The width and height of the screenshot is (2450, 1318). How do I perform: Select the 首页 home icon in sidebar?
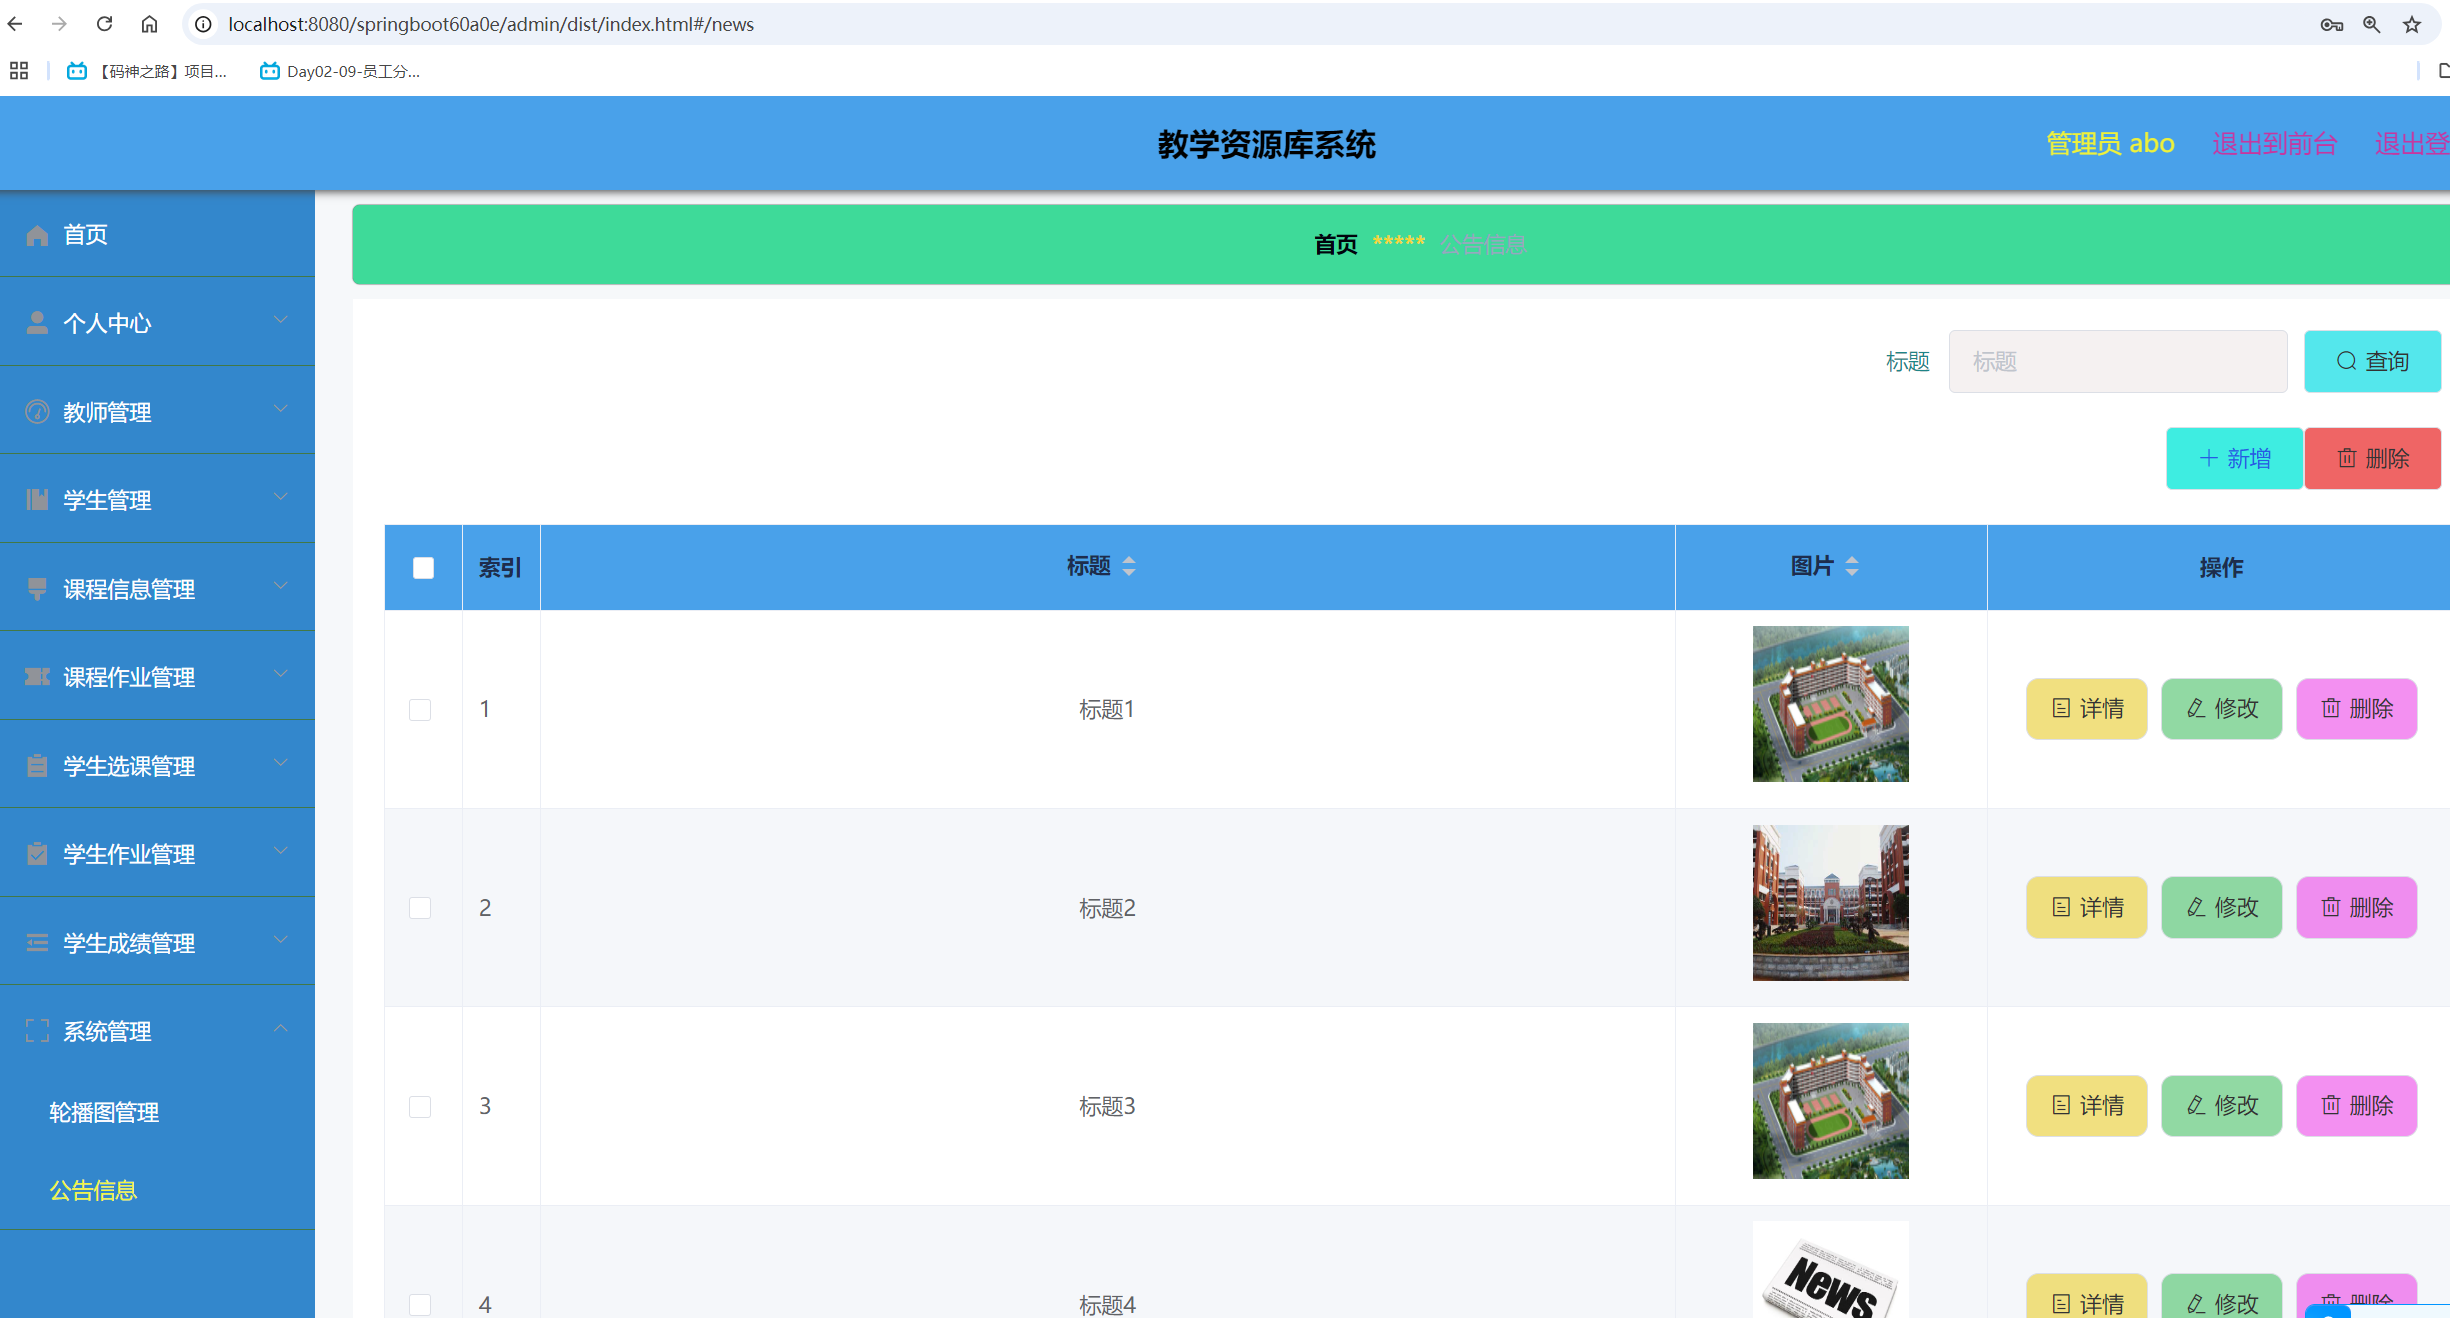37,234
